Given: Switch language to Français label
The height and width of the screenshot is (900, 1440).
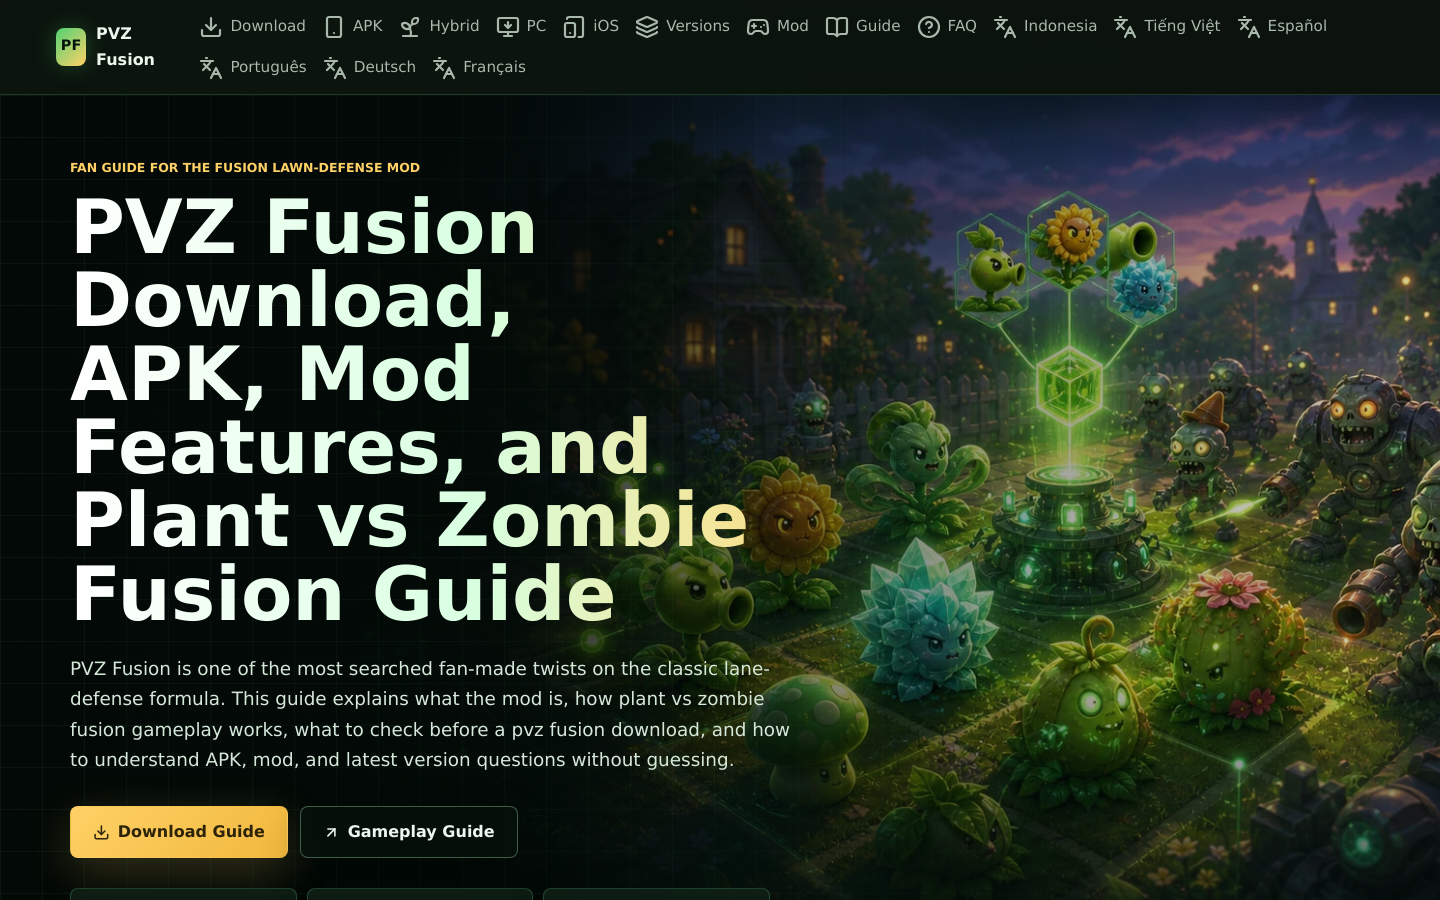Looking at the screenshot, I should 494,67.
